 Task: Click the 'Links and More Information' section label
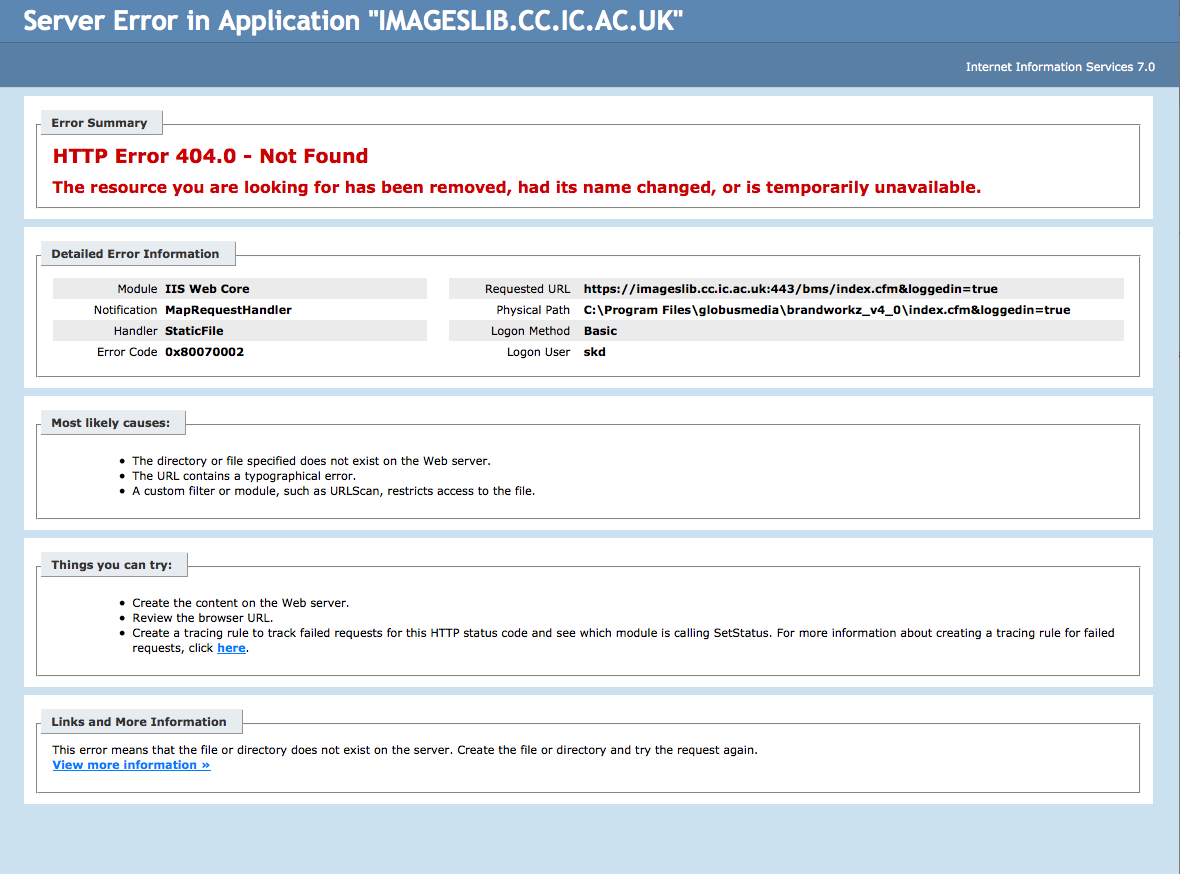(139, 722)
